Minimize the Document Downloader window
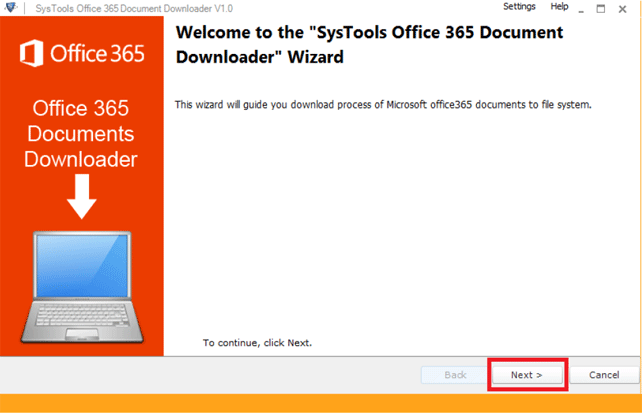This screenshot has height=413, width=642. click(581, 9)
